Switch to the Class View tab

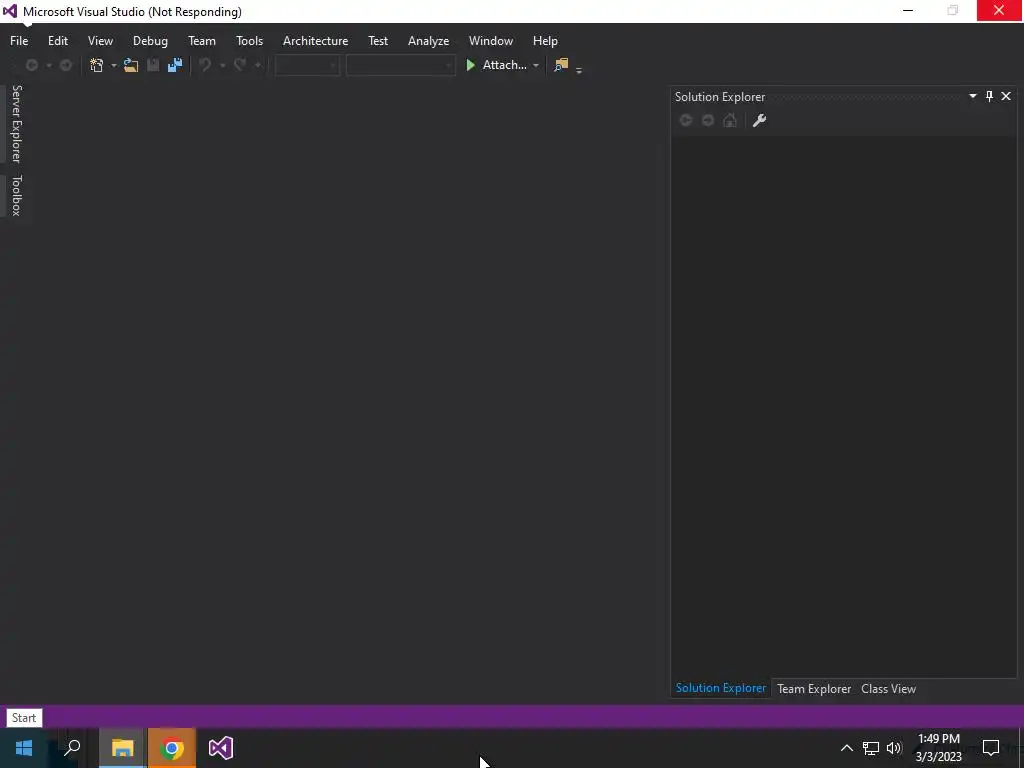pyautogui.click(x=888, y=688)
